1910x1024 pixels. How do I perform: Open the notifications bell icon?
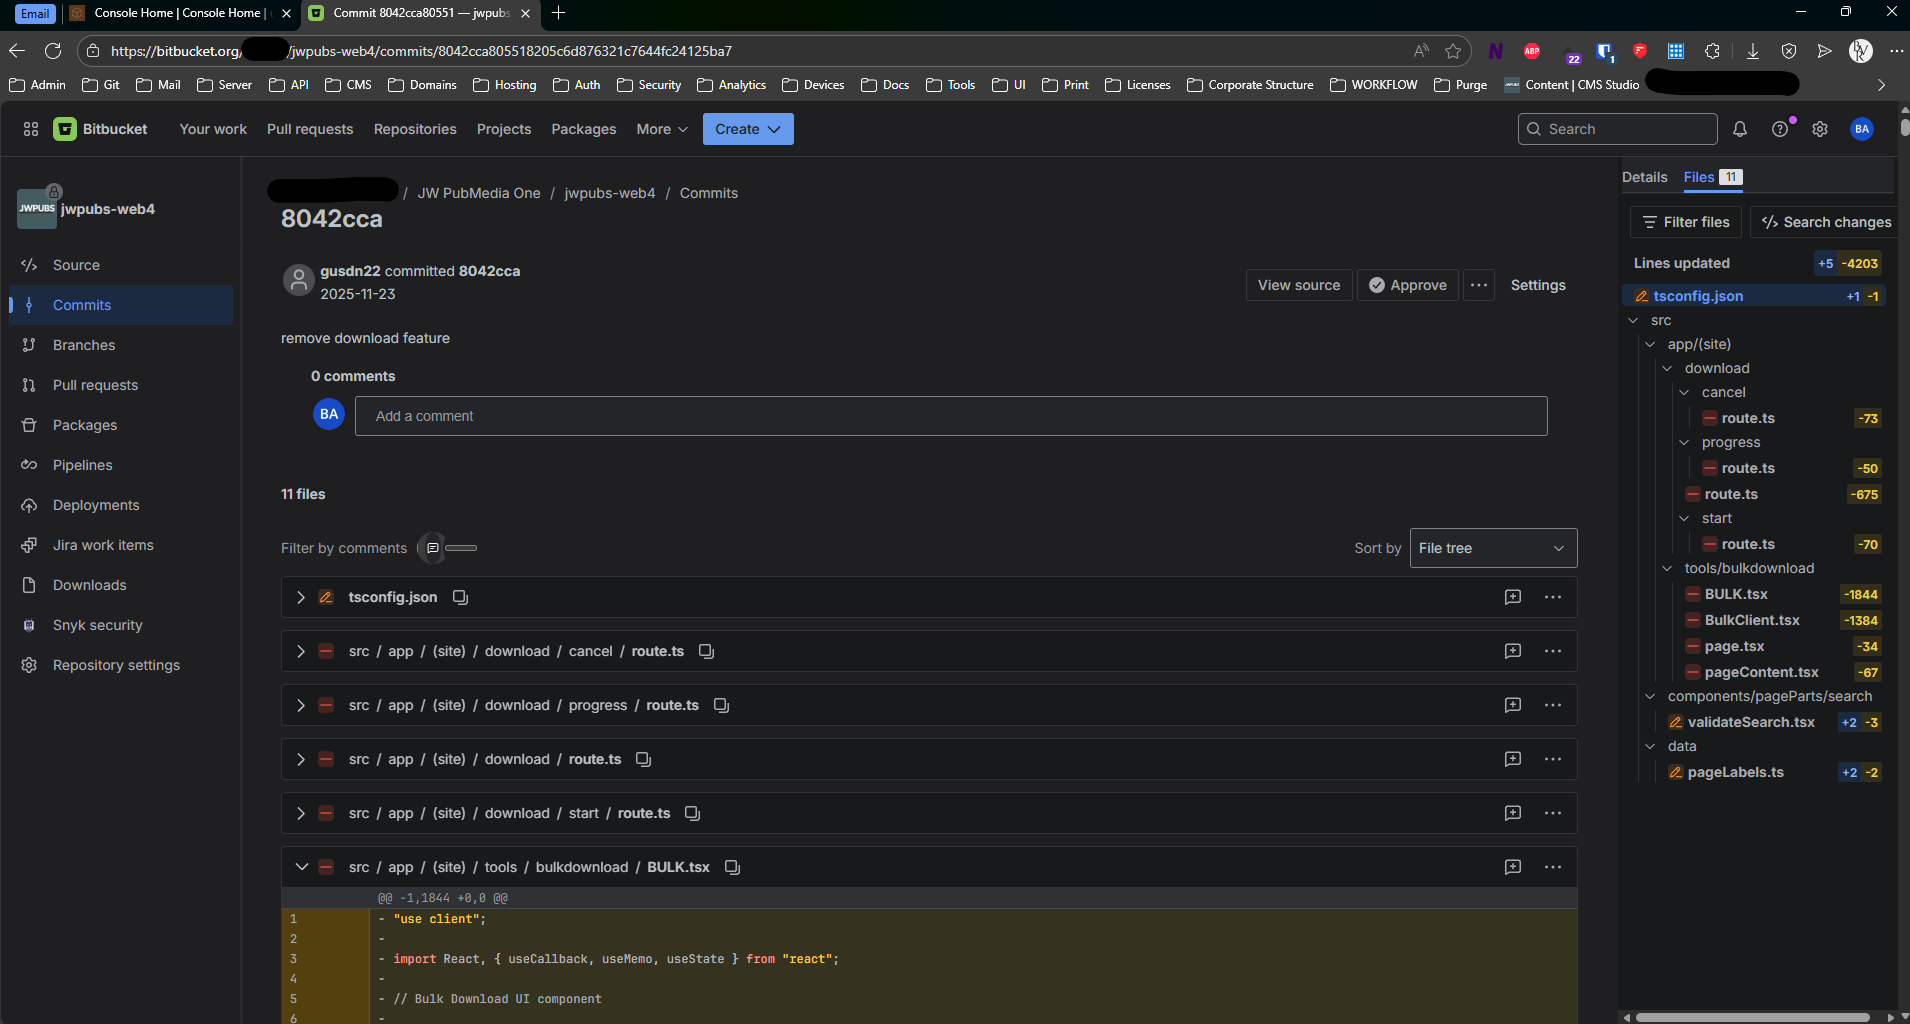(1740, 129)
